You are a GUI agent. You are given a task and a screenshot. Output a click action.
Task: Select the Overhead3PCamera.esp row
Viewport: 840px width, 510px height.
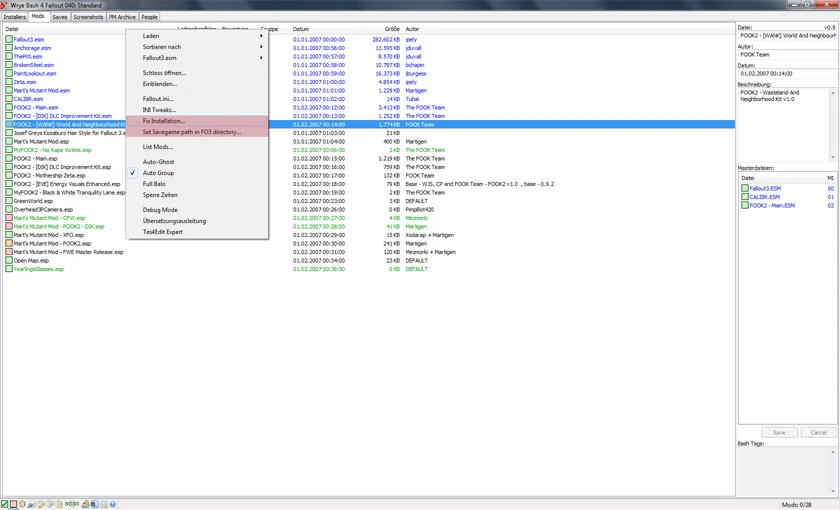click(370, 209)
